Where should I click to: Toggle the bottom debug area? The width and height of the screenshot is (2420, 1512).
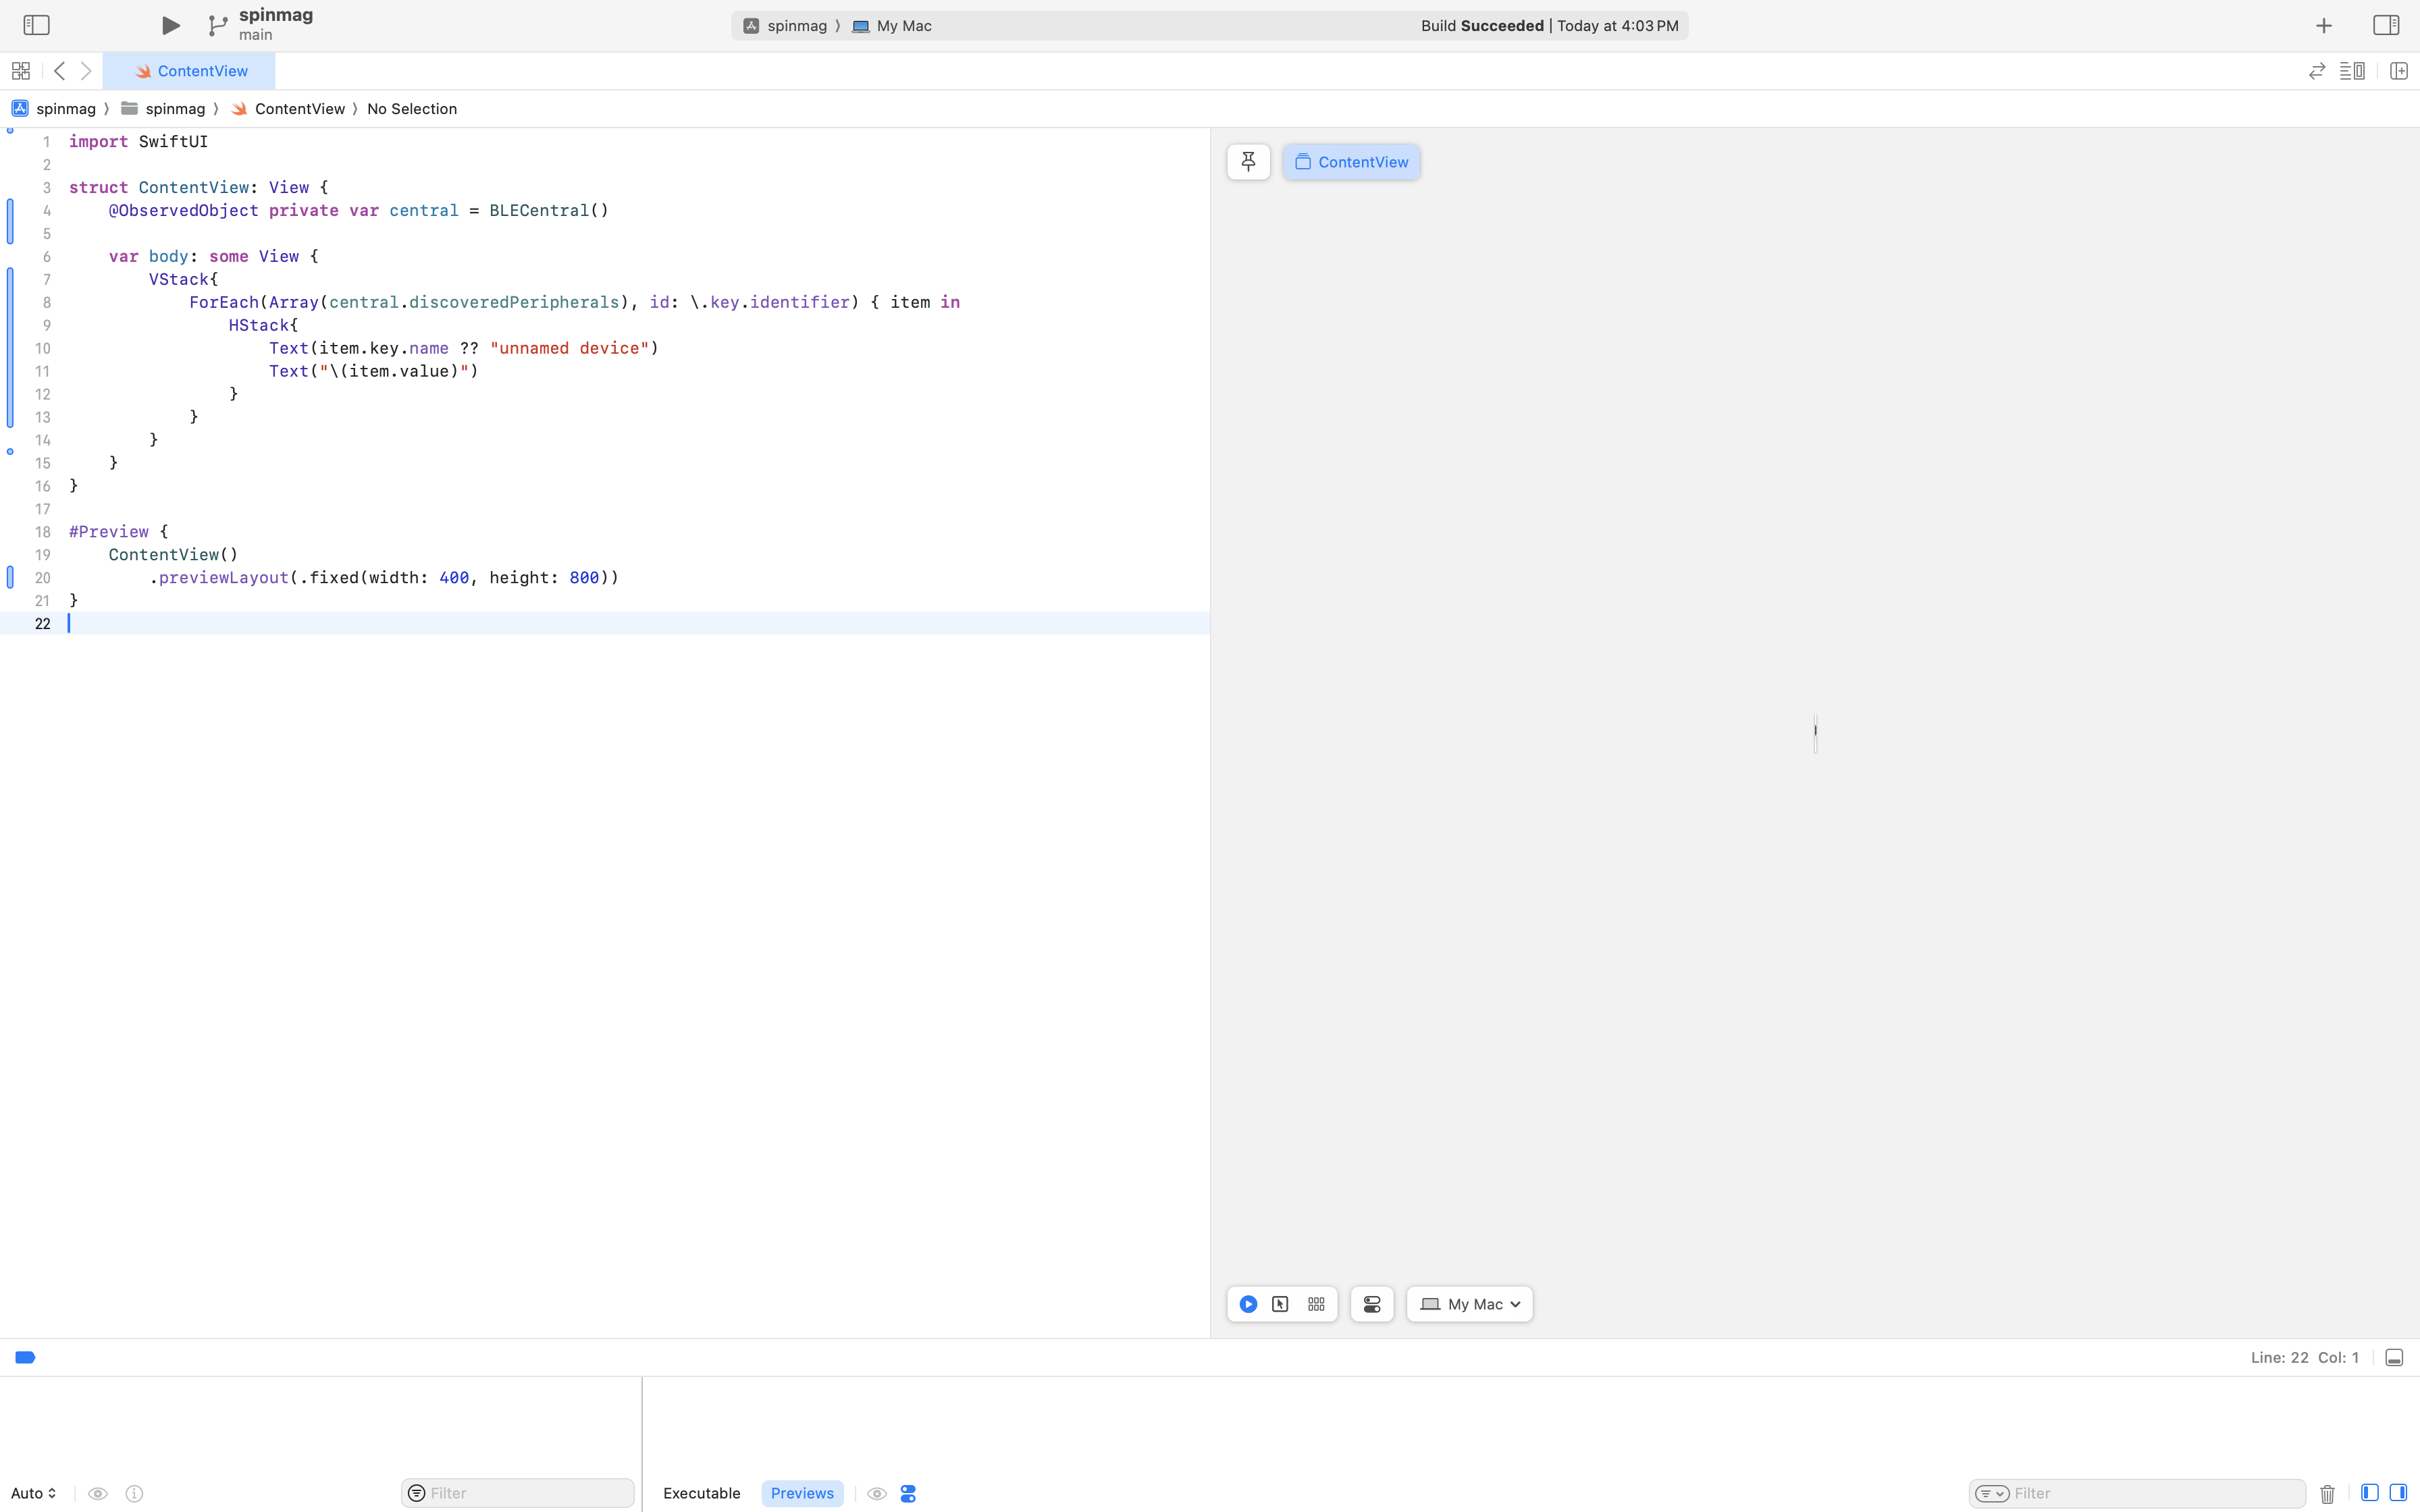pyautogui.click(x=2394, y=1357)
